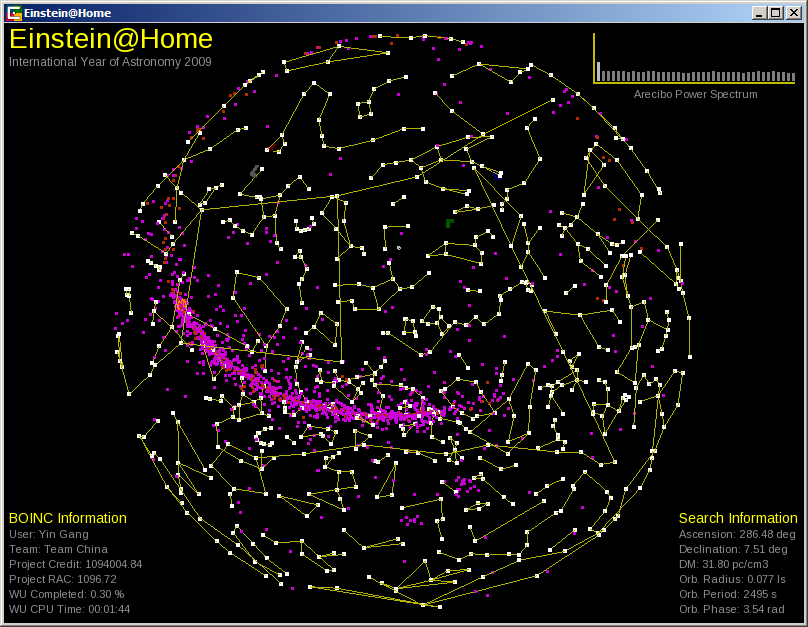Click the 'BOINC Information' heading
Screen dimensions: 808x627
pos(68,518)
